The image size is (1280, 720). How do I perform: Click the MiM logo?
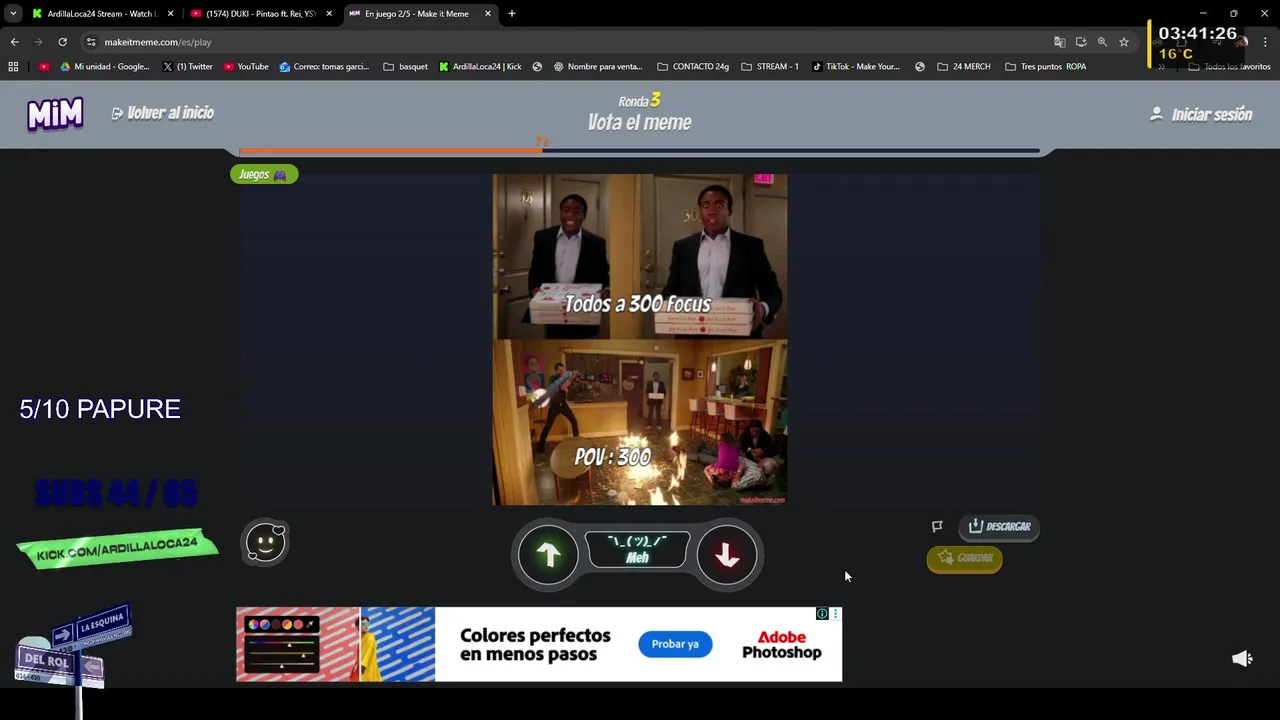pyautogui.click(x=55, y=114)
